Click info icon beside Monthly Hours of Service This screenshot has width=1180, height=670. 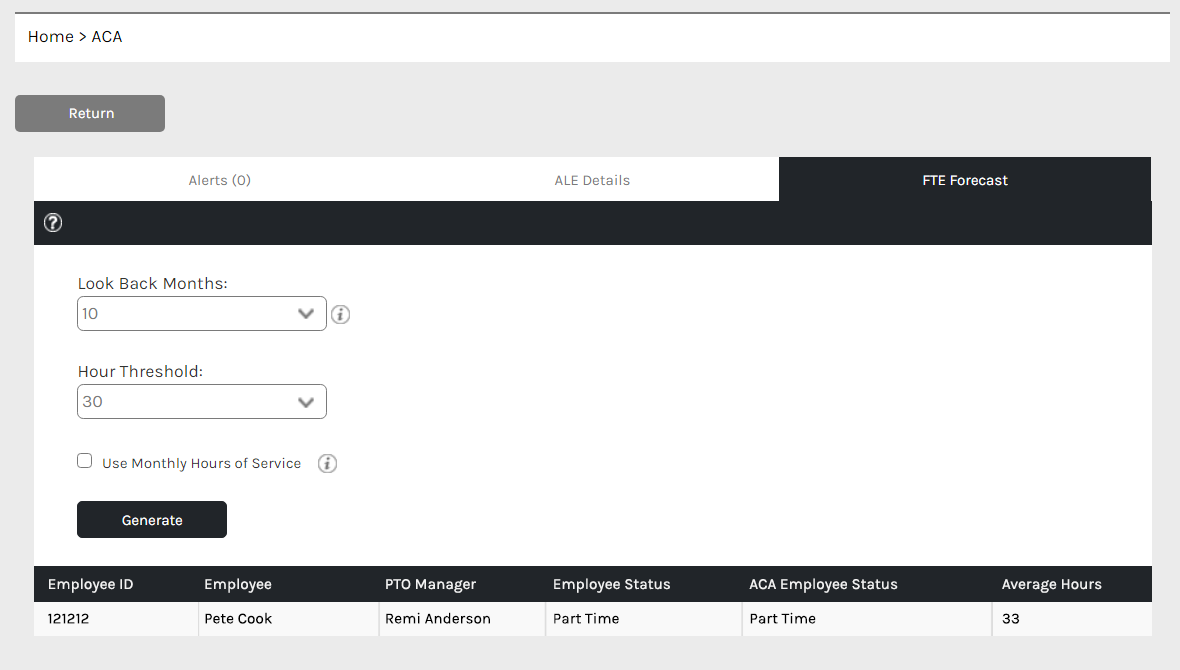click(x=327, y=464)
